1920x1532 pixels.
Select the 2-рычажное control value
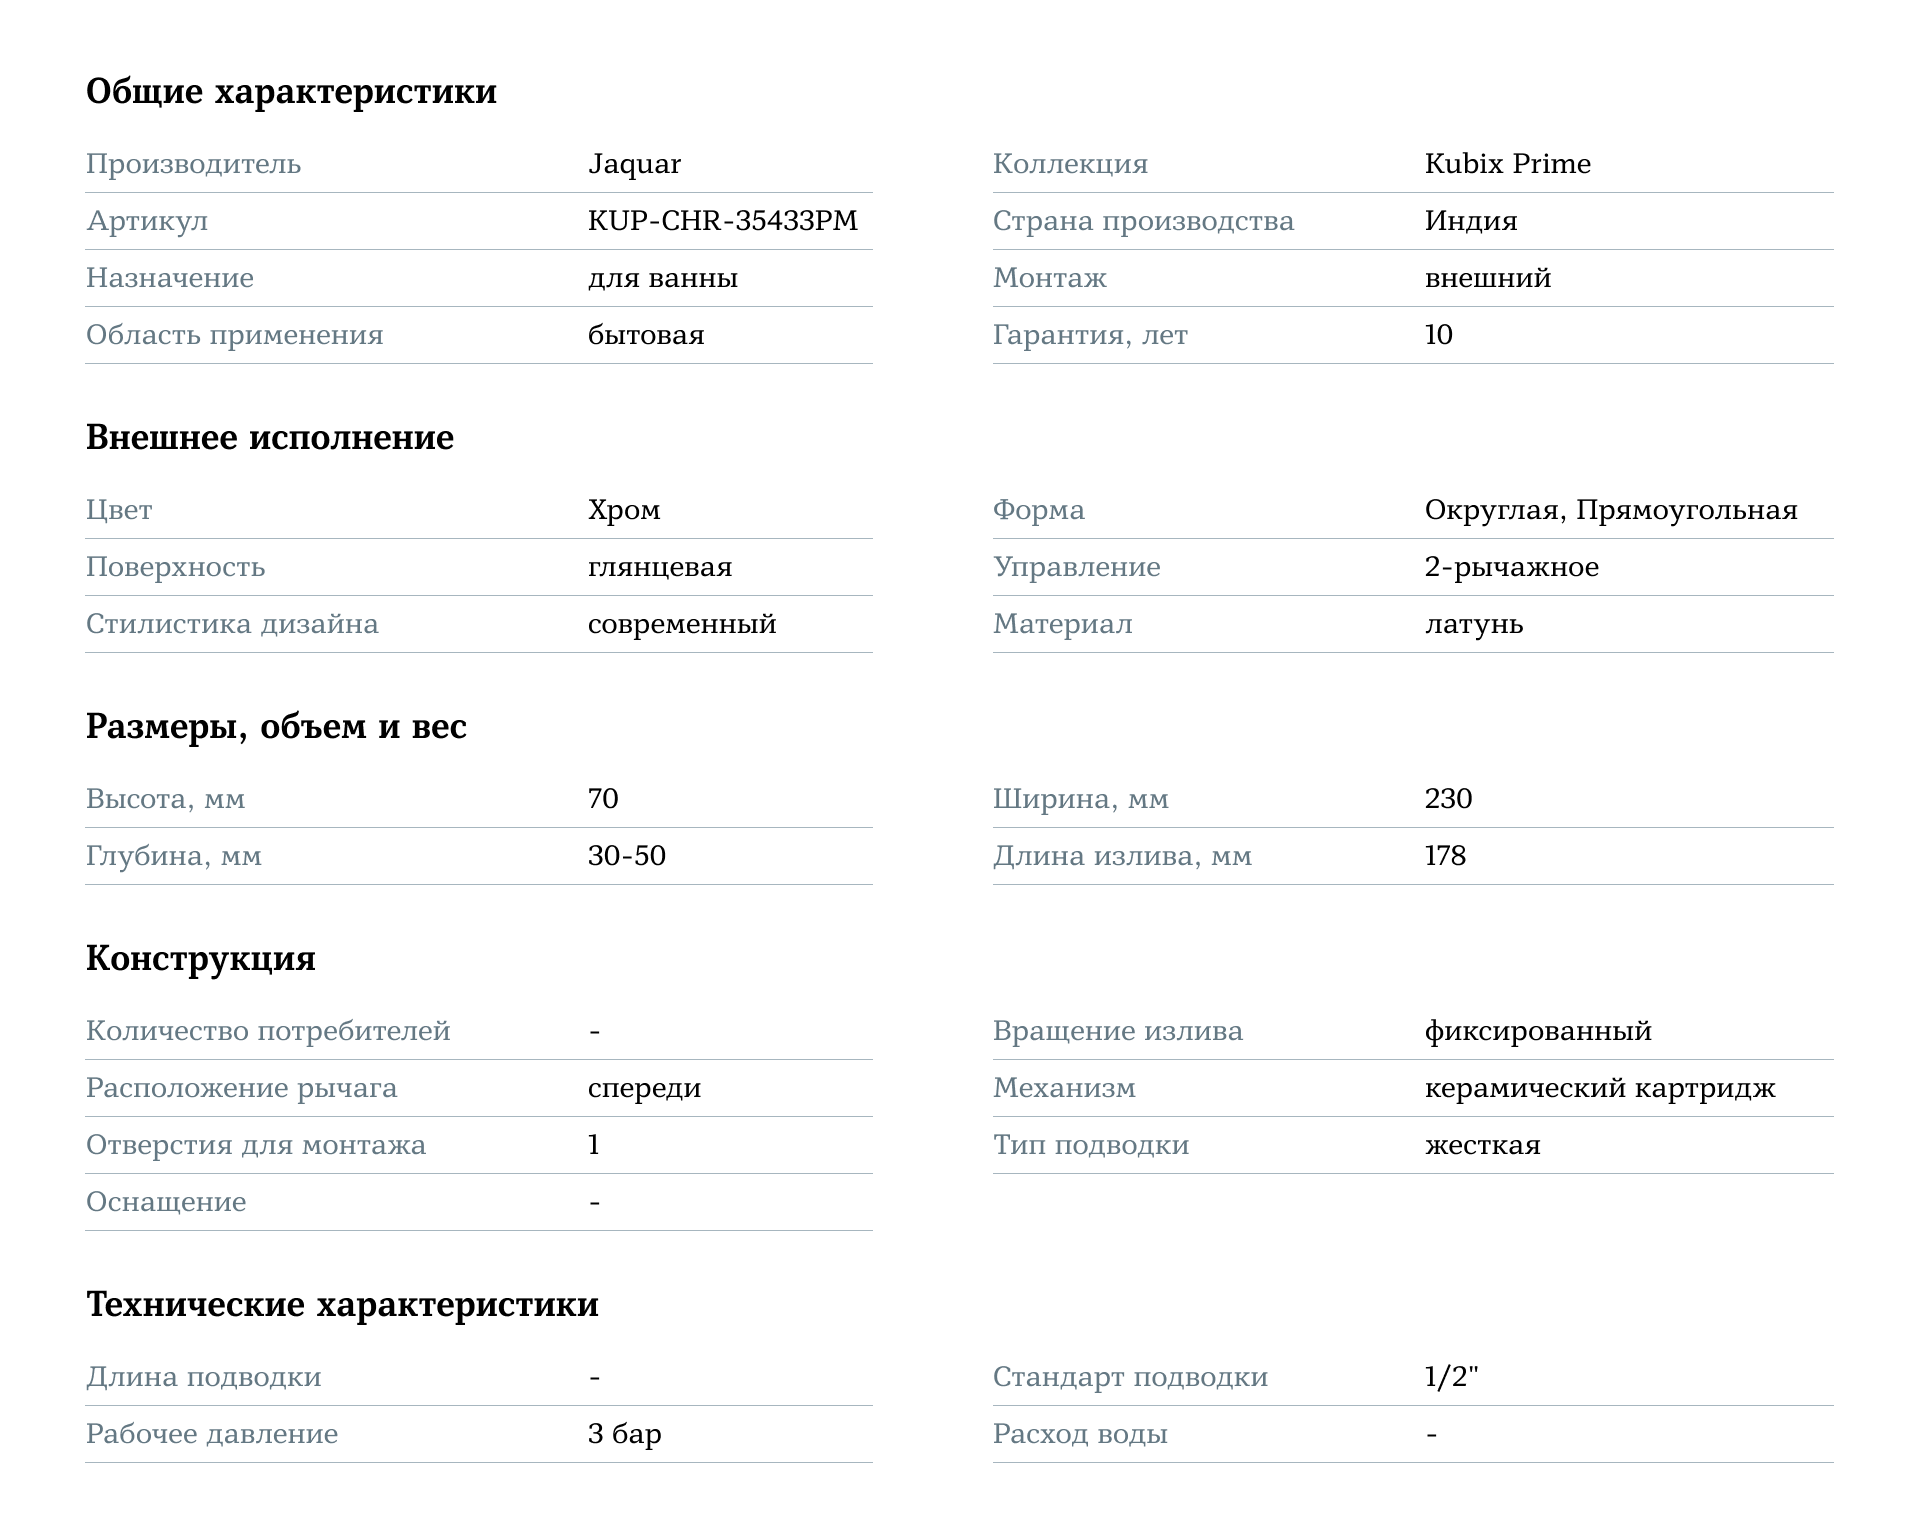[x=1512, y=567]
